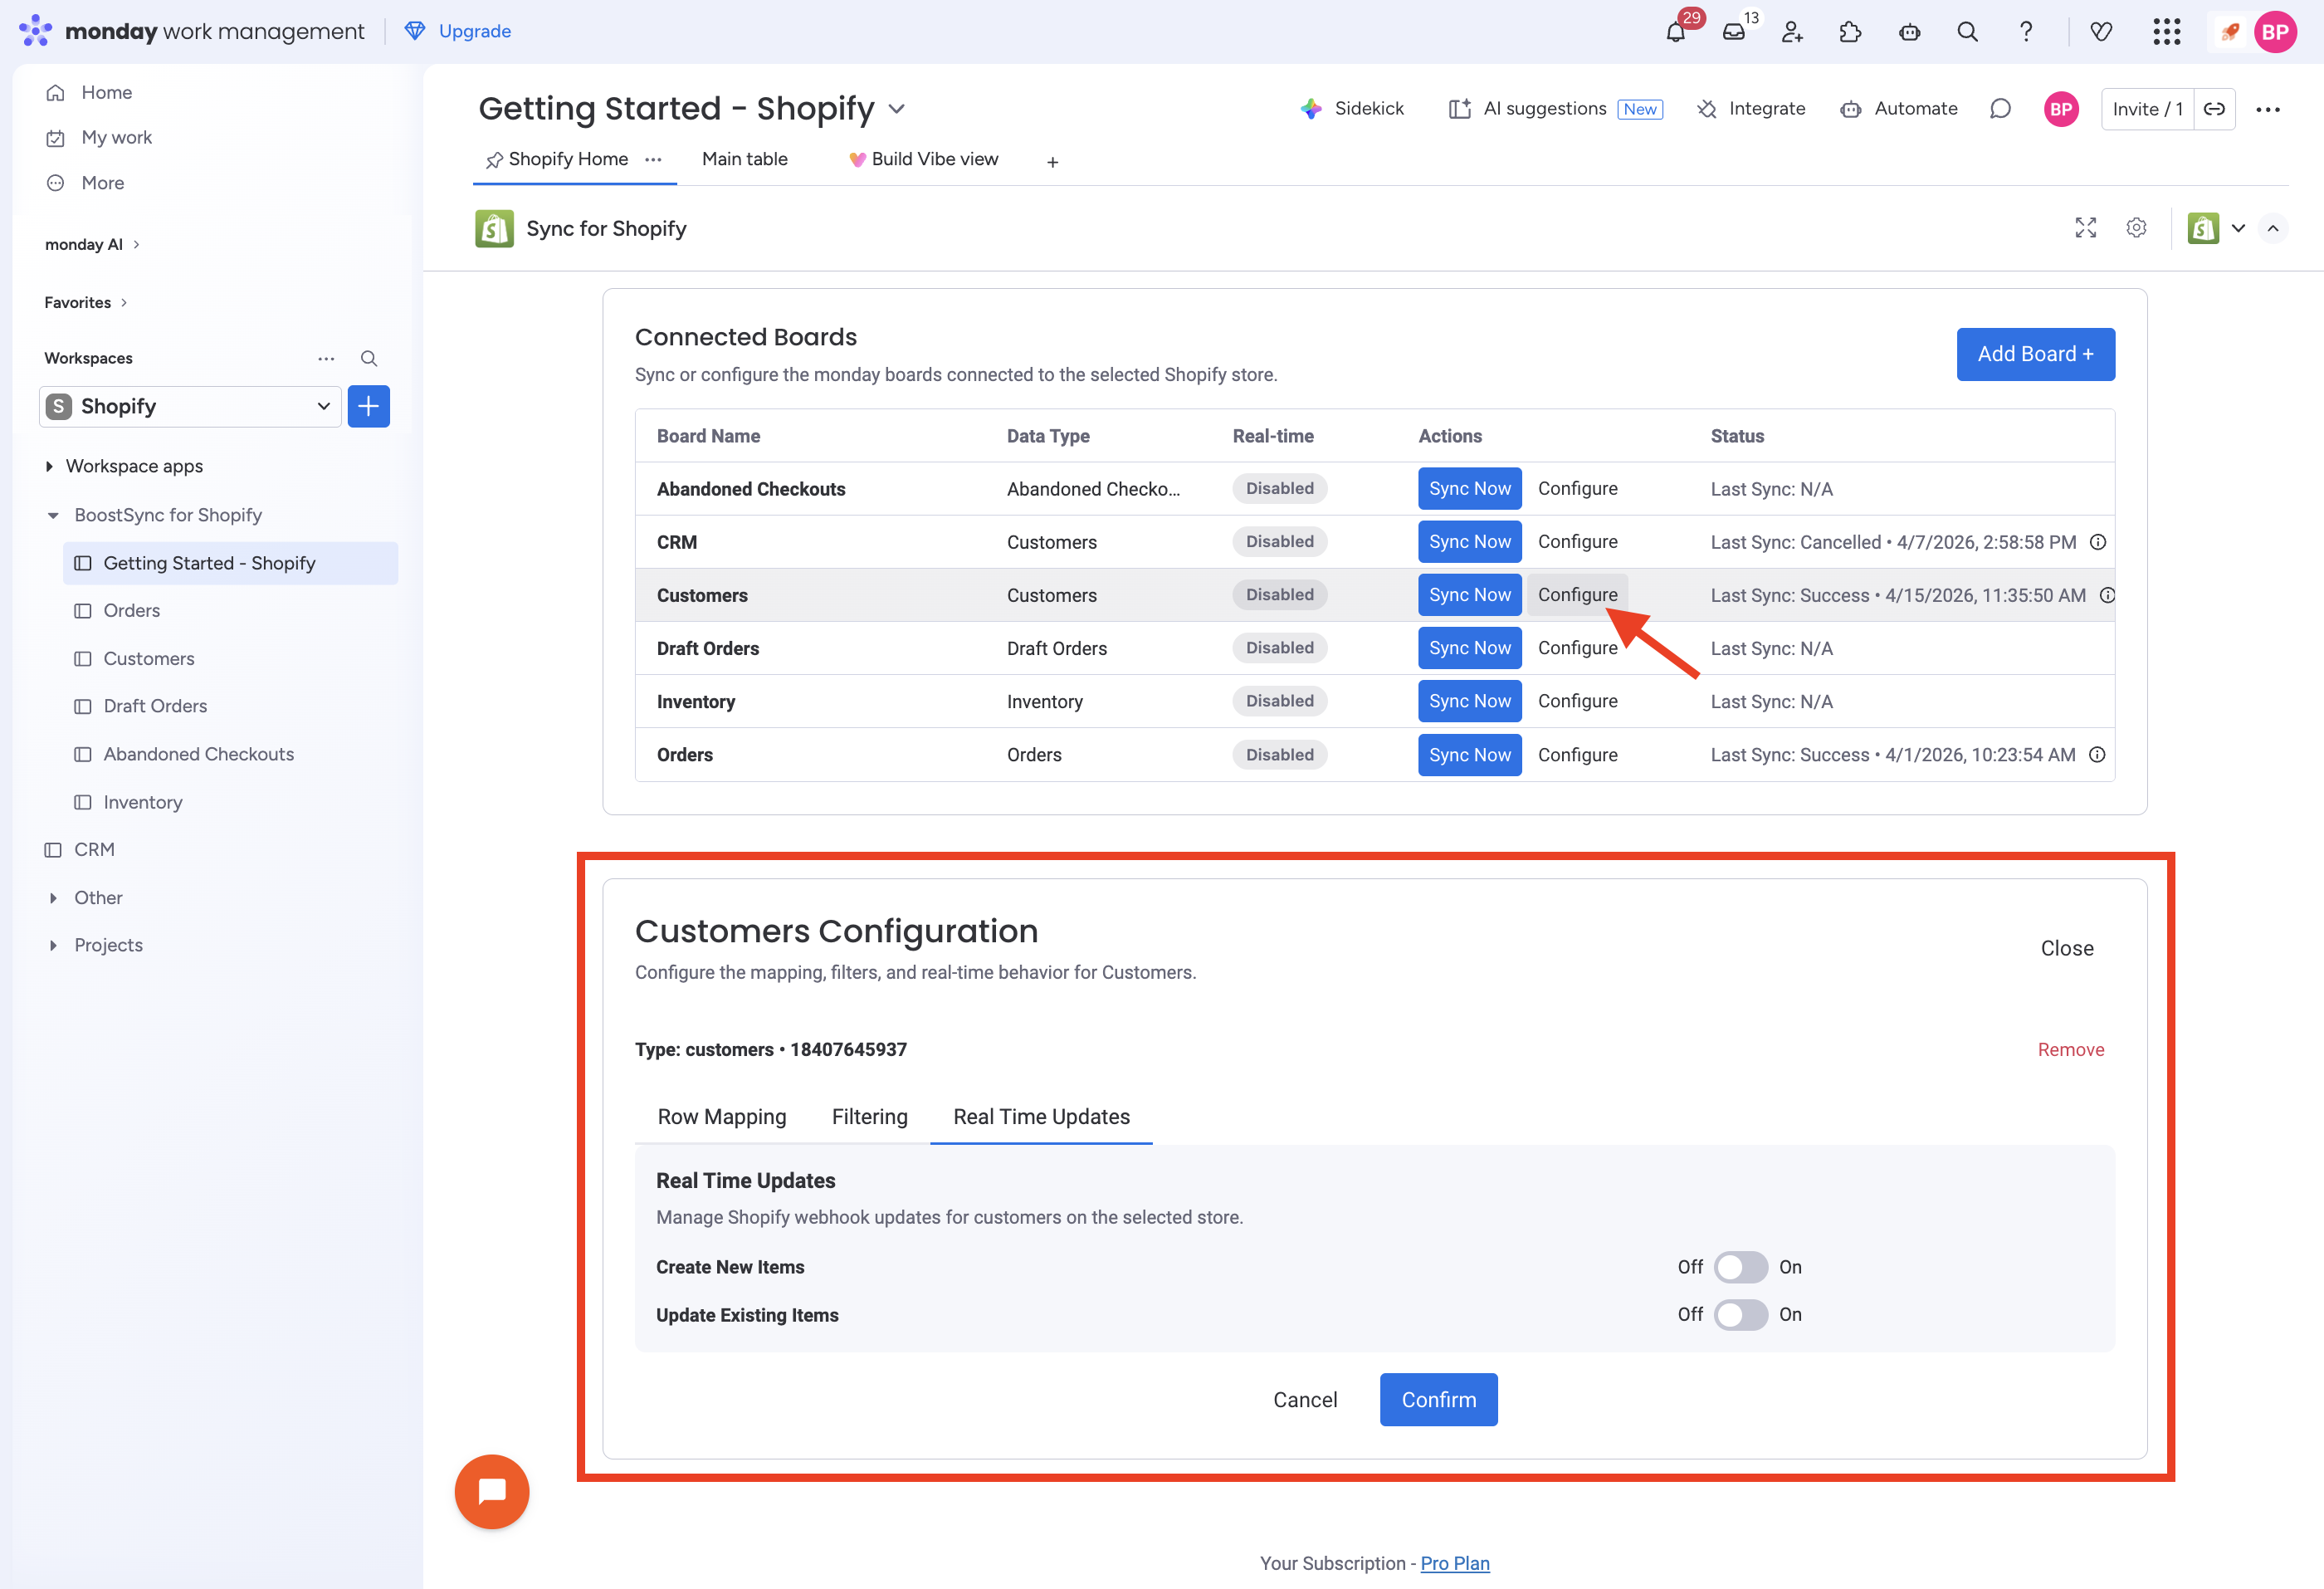This screenshot has width=2324, height=1589.
Task: Click Add Board + button
Action: (2035, 354)
